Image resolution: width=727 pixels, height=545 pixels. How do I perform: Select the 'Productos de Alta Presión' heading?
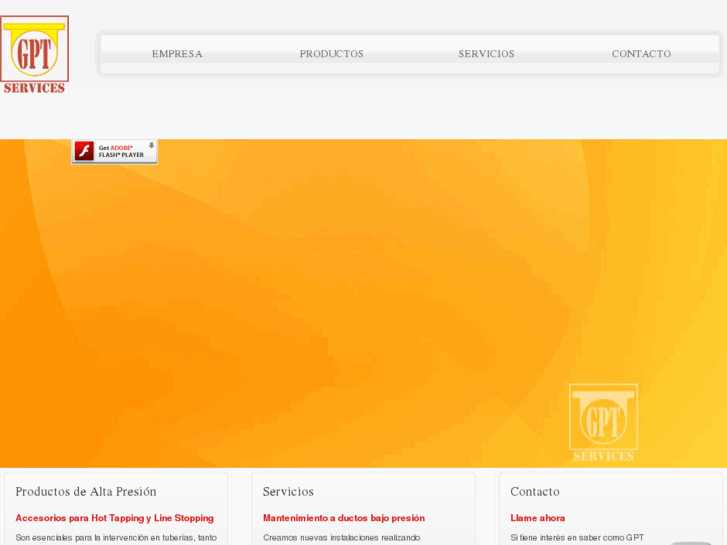tap(86, 492)
